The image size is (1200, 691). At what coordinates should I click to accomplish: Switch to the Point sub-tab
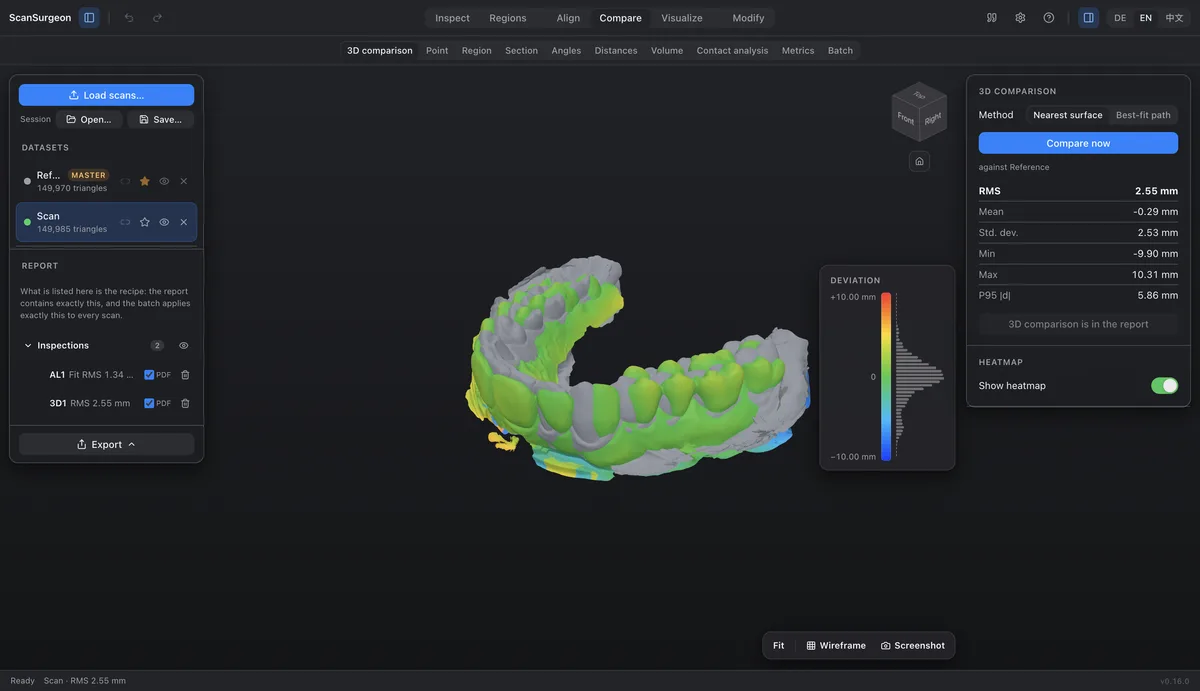[x=437, y=51]
